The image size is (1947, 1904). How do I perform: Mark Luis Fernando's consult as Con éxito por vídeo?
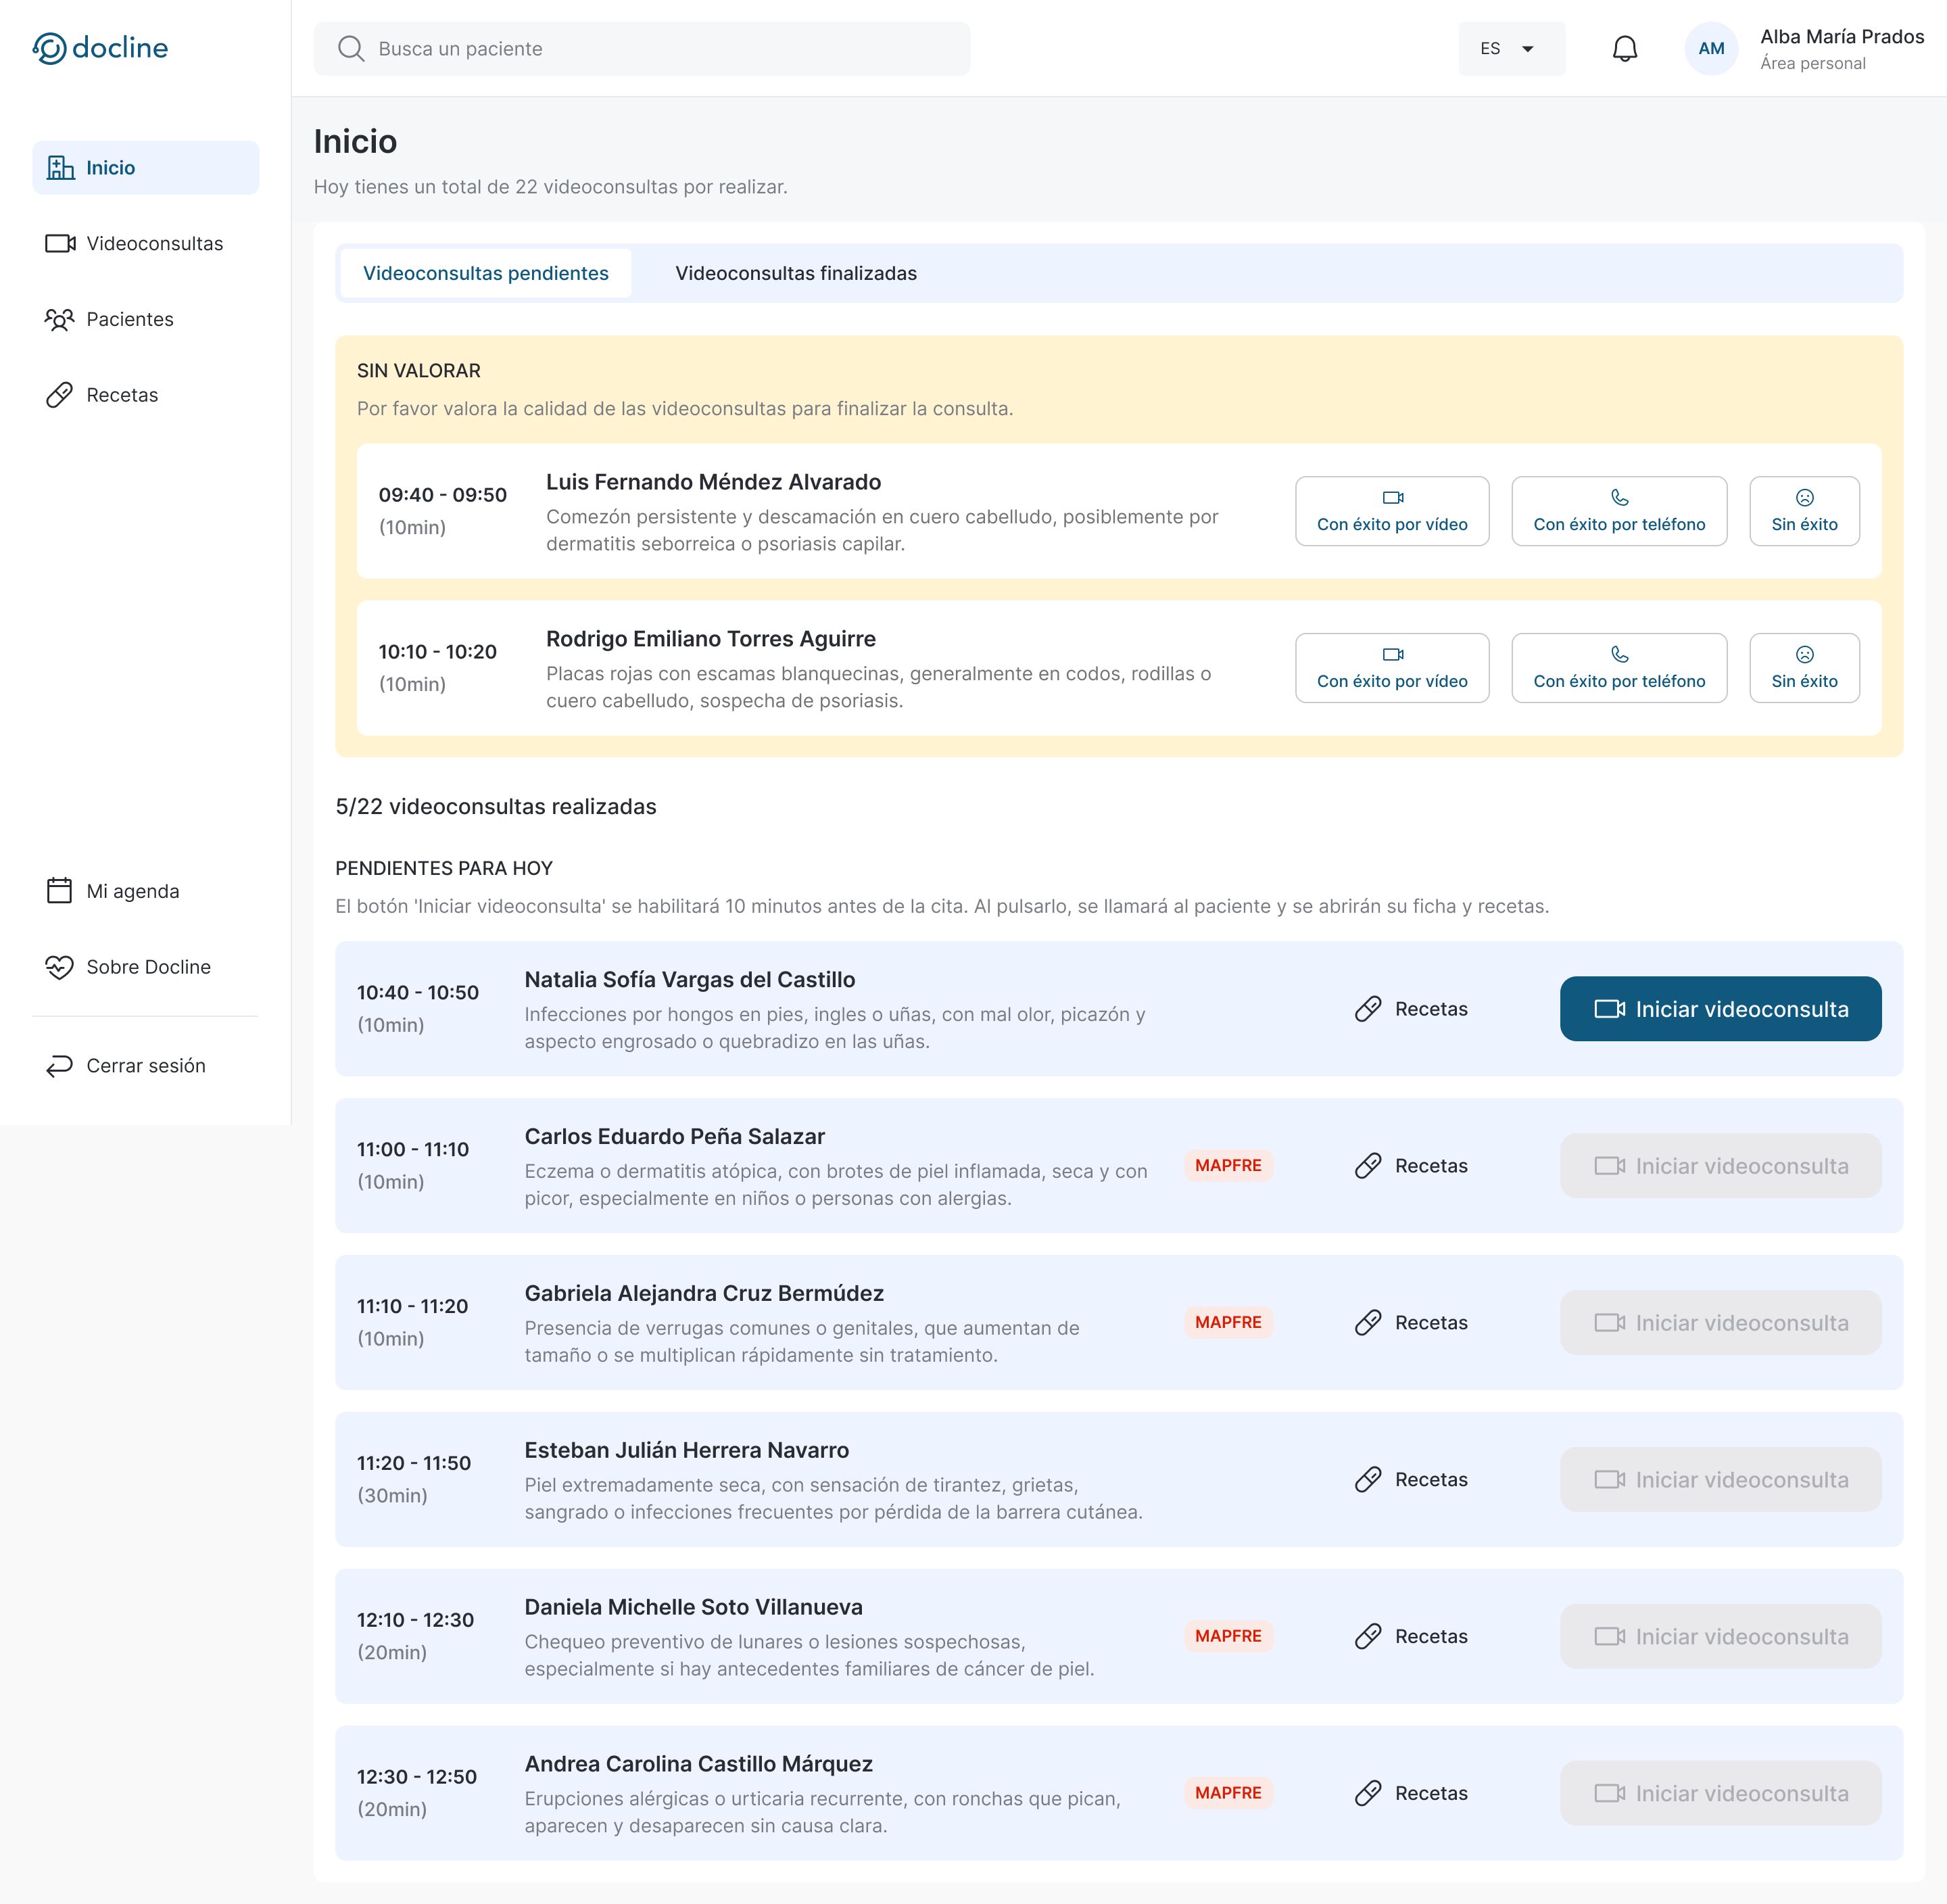pyautogui.click(x=1392, y=511)
